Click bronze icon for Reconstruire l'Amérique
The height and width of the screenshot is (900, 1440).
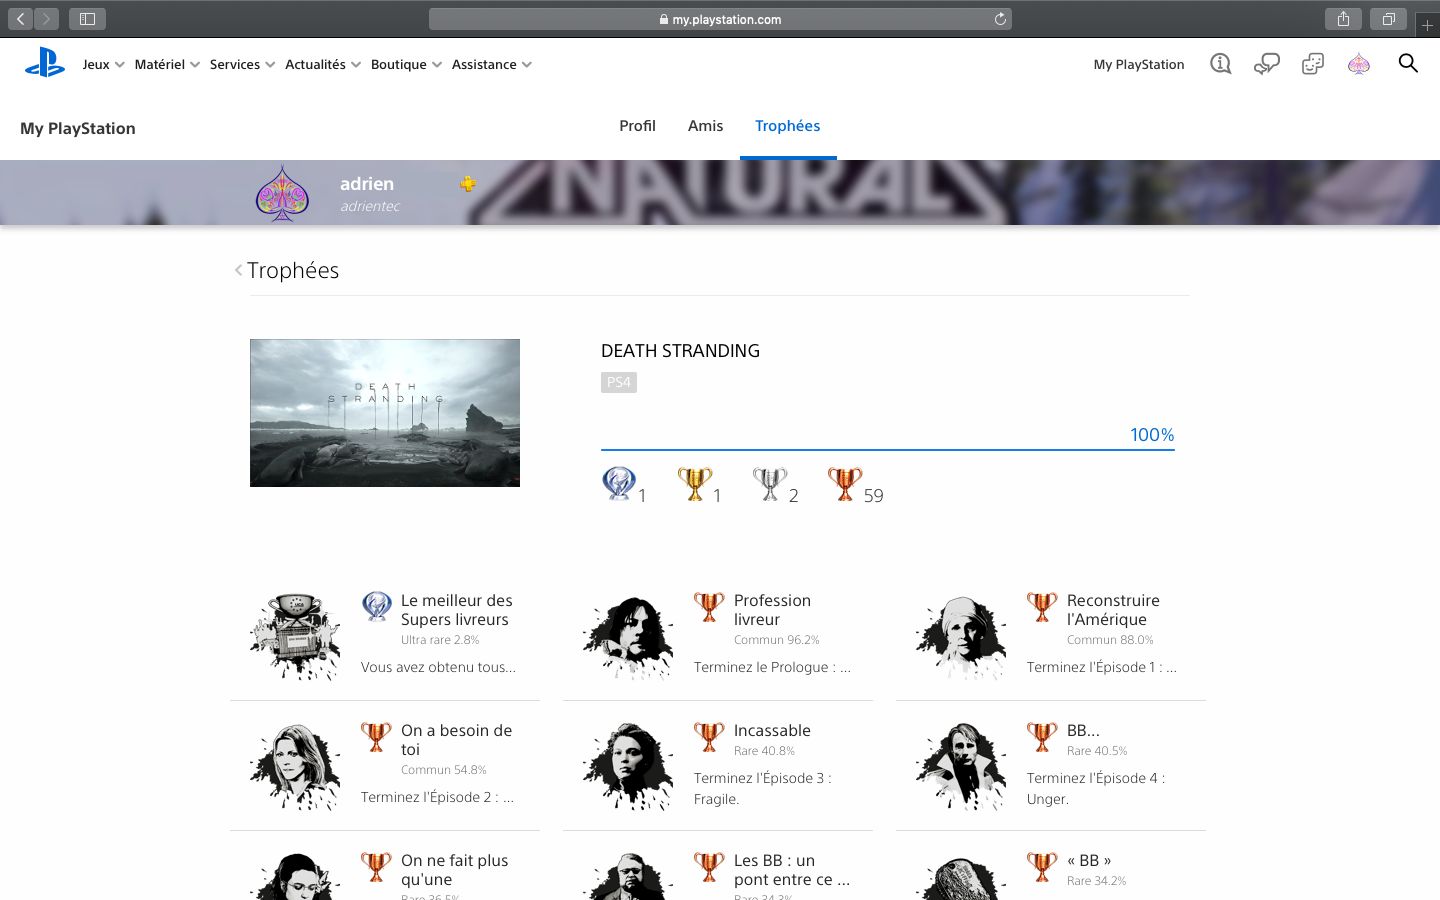point(1042,606)
